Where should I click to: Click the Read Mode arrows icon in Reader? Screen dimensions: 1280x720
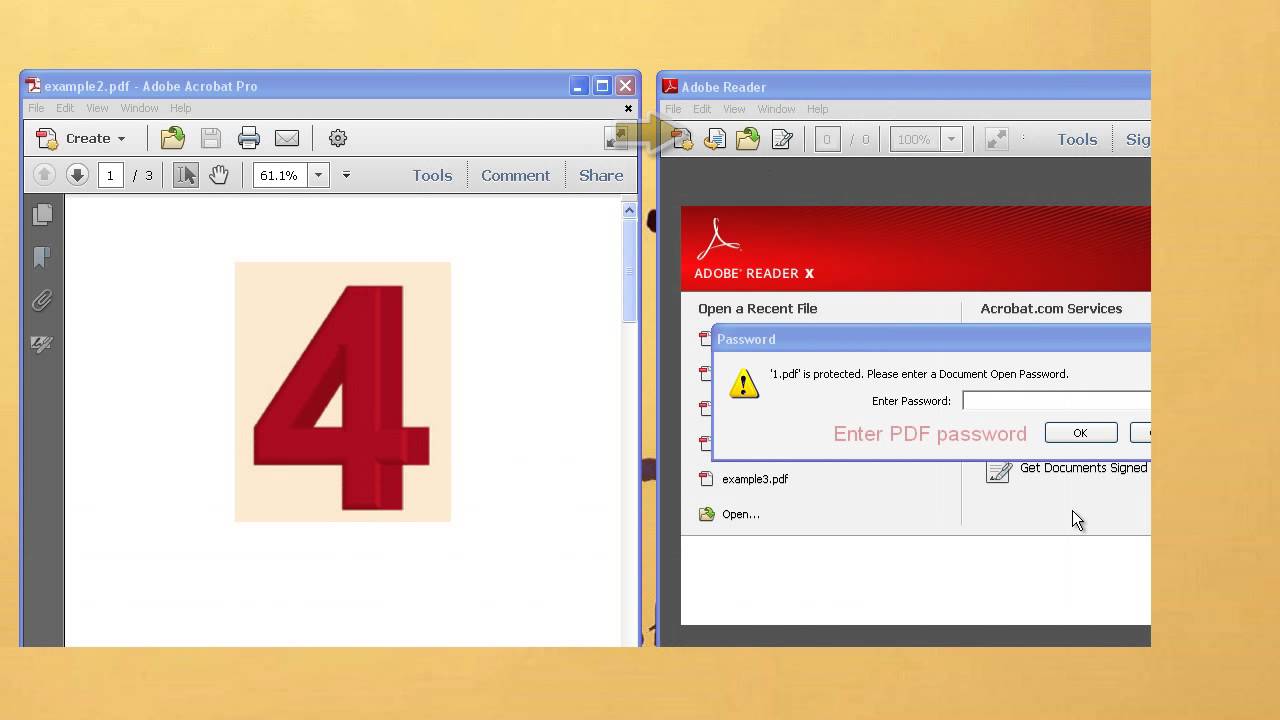[996, 140]
